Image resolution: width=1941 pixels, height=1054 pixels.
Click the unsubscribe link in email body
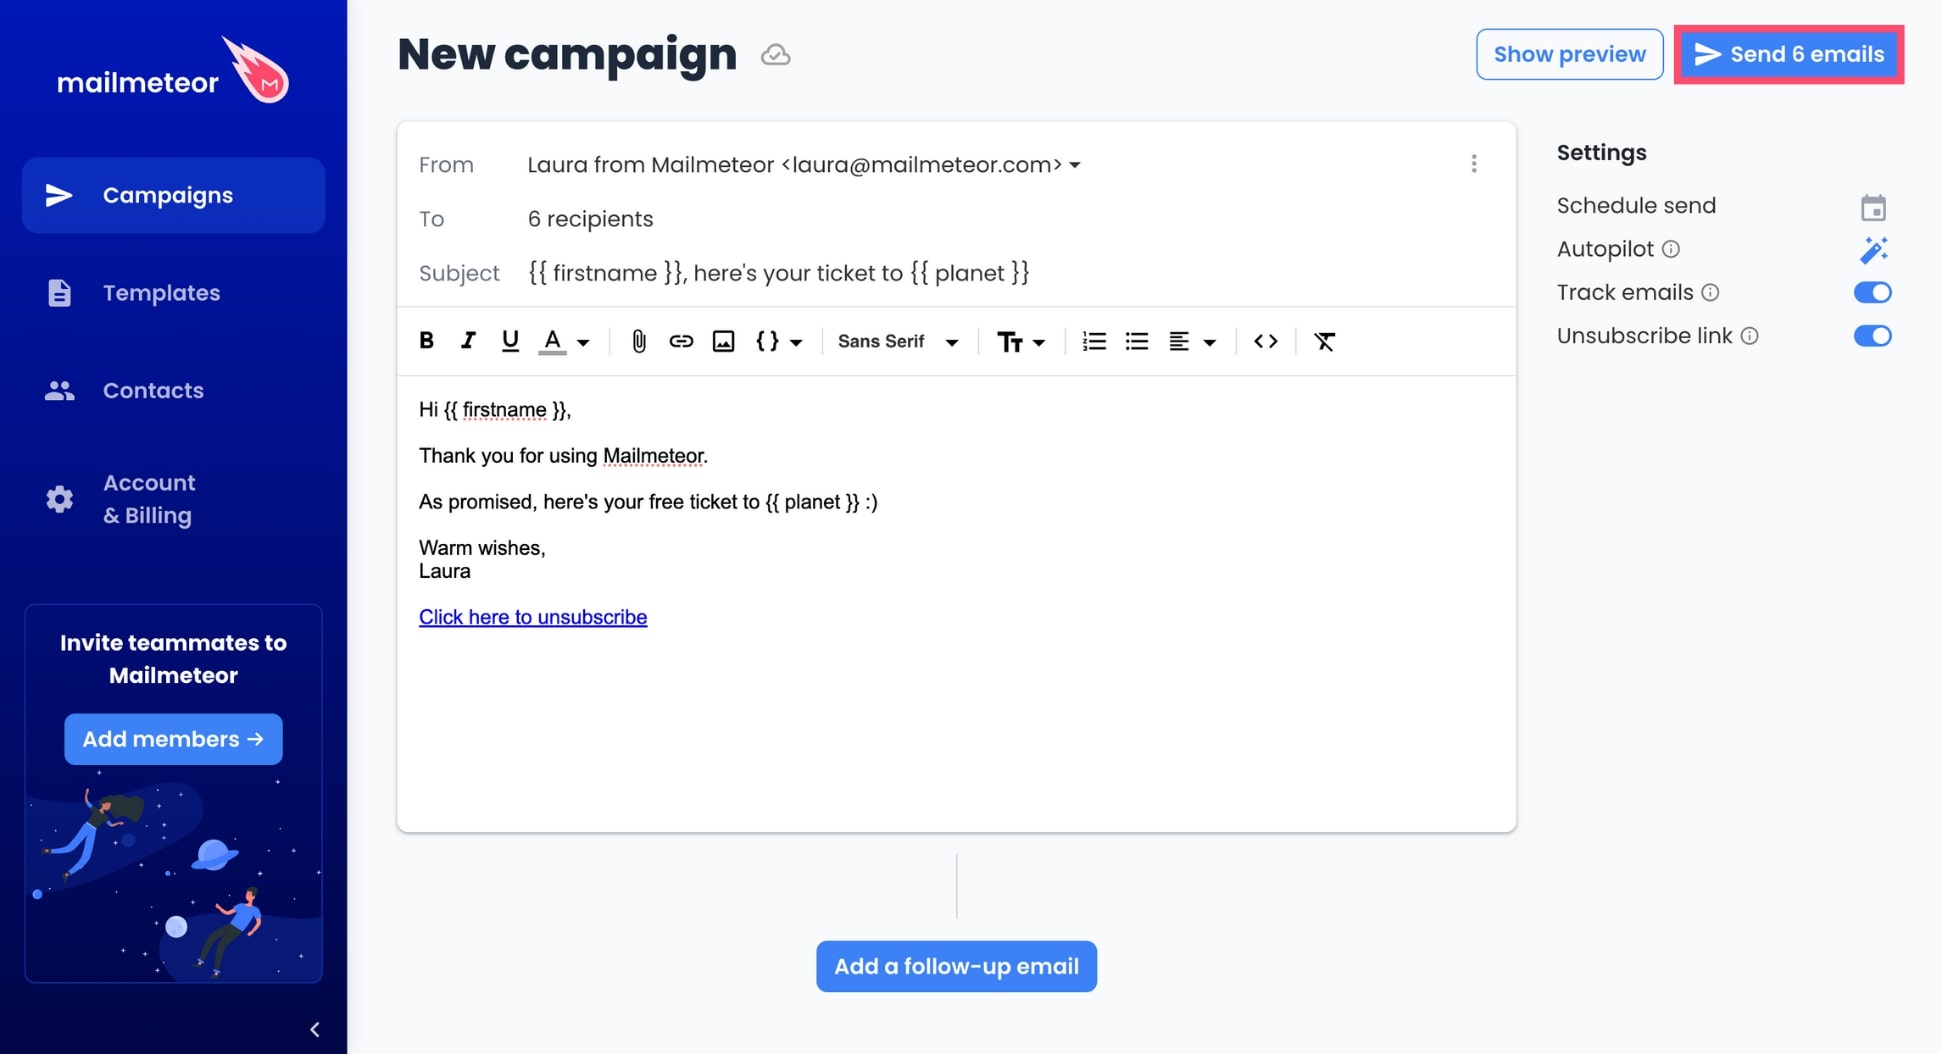pos(533,617)
